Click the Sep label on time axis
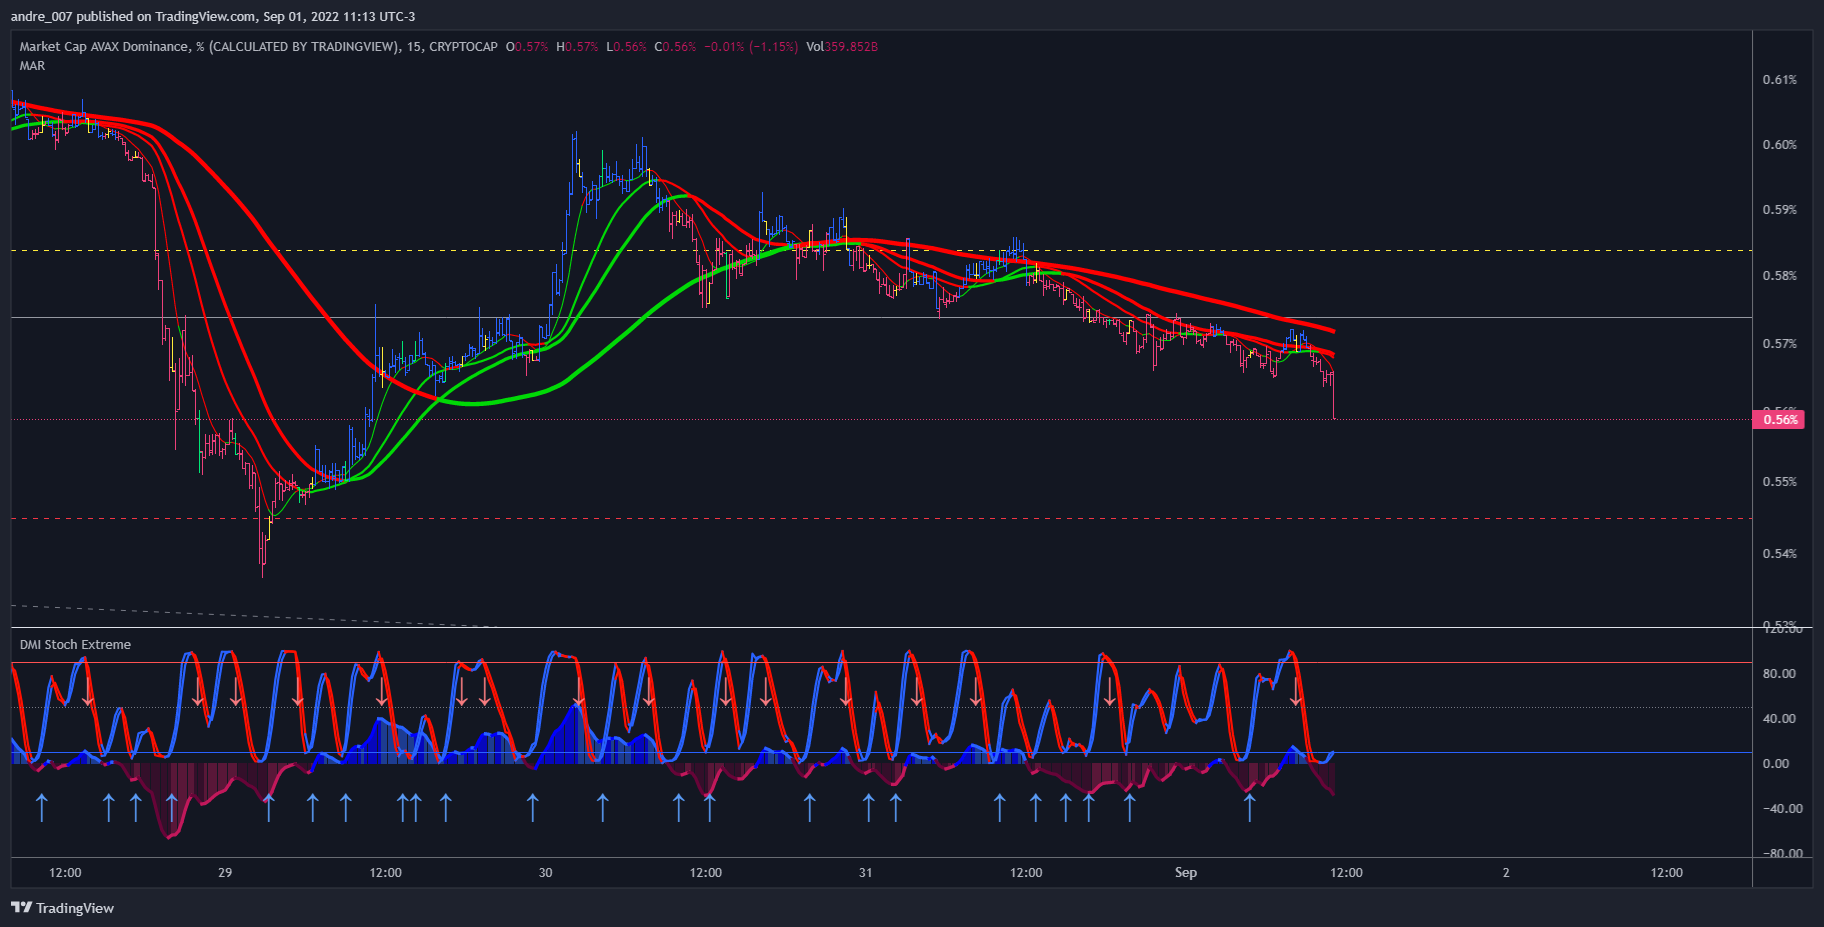The image size is (1824, 927). tap(1186, 873)
